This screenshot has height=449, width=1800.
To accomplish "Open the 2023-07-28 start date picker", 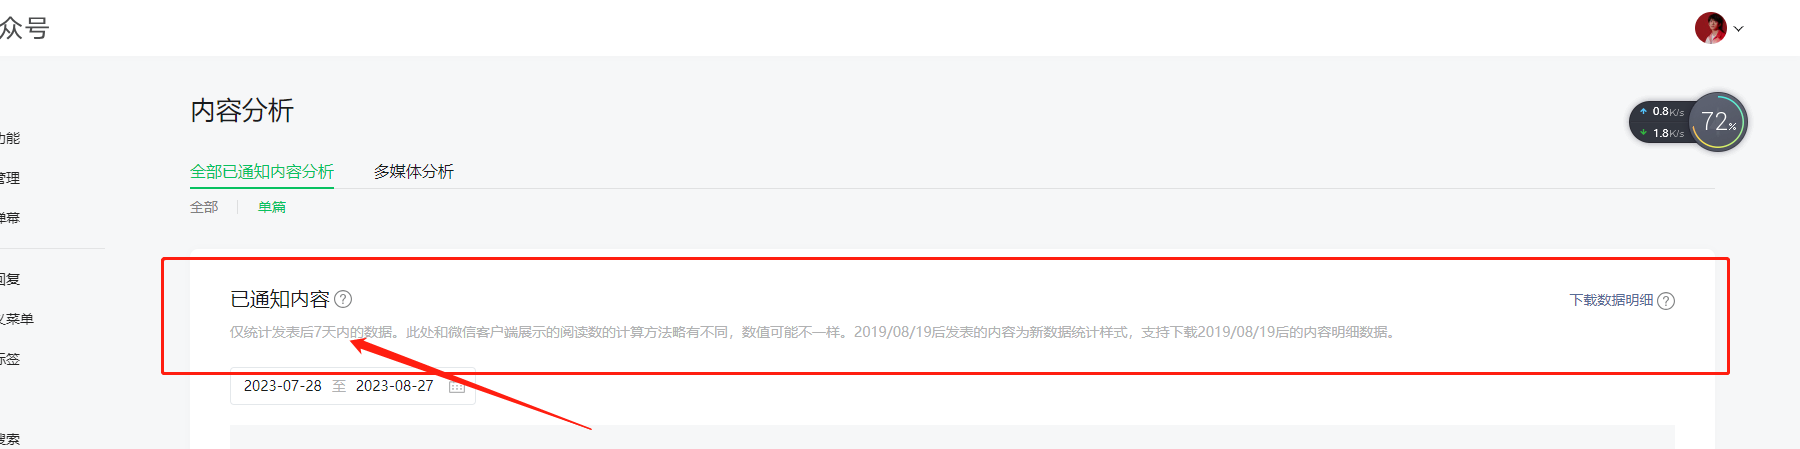I will (x=283, y=386).
